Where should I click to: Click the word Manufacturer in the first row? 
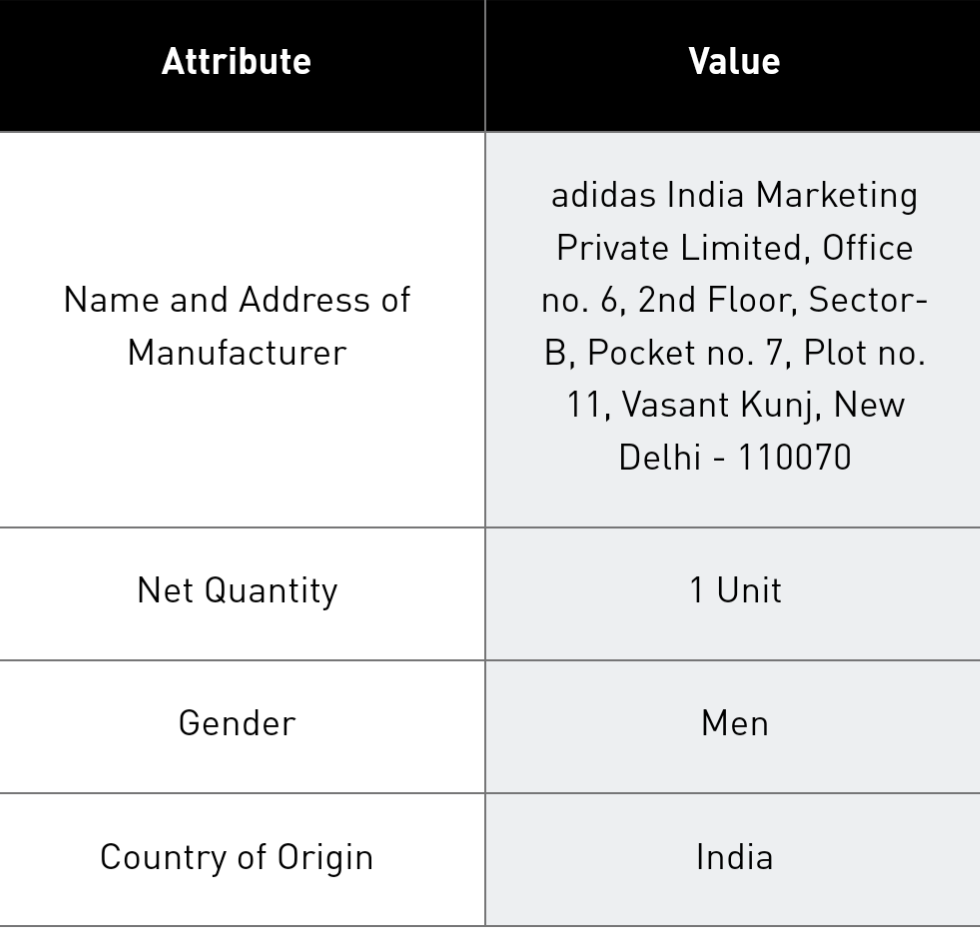(237, 352)
